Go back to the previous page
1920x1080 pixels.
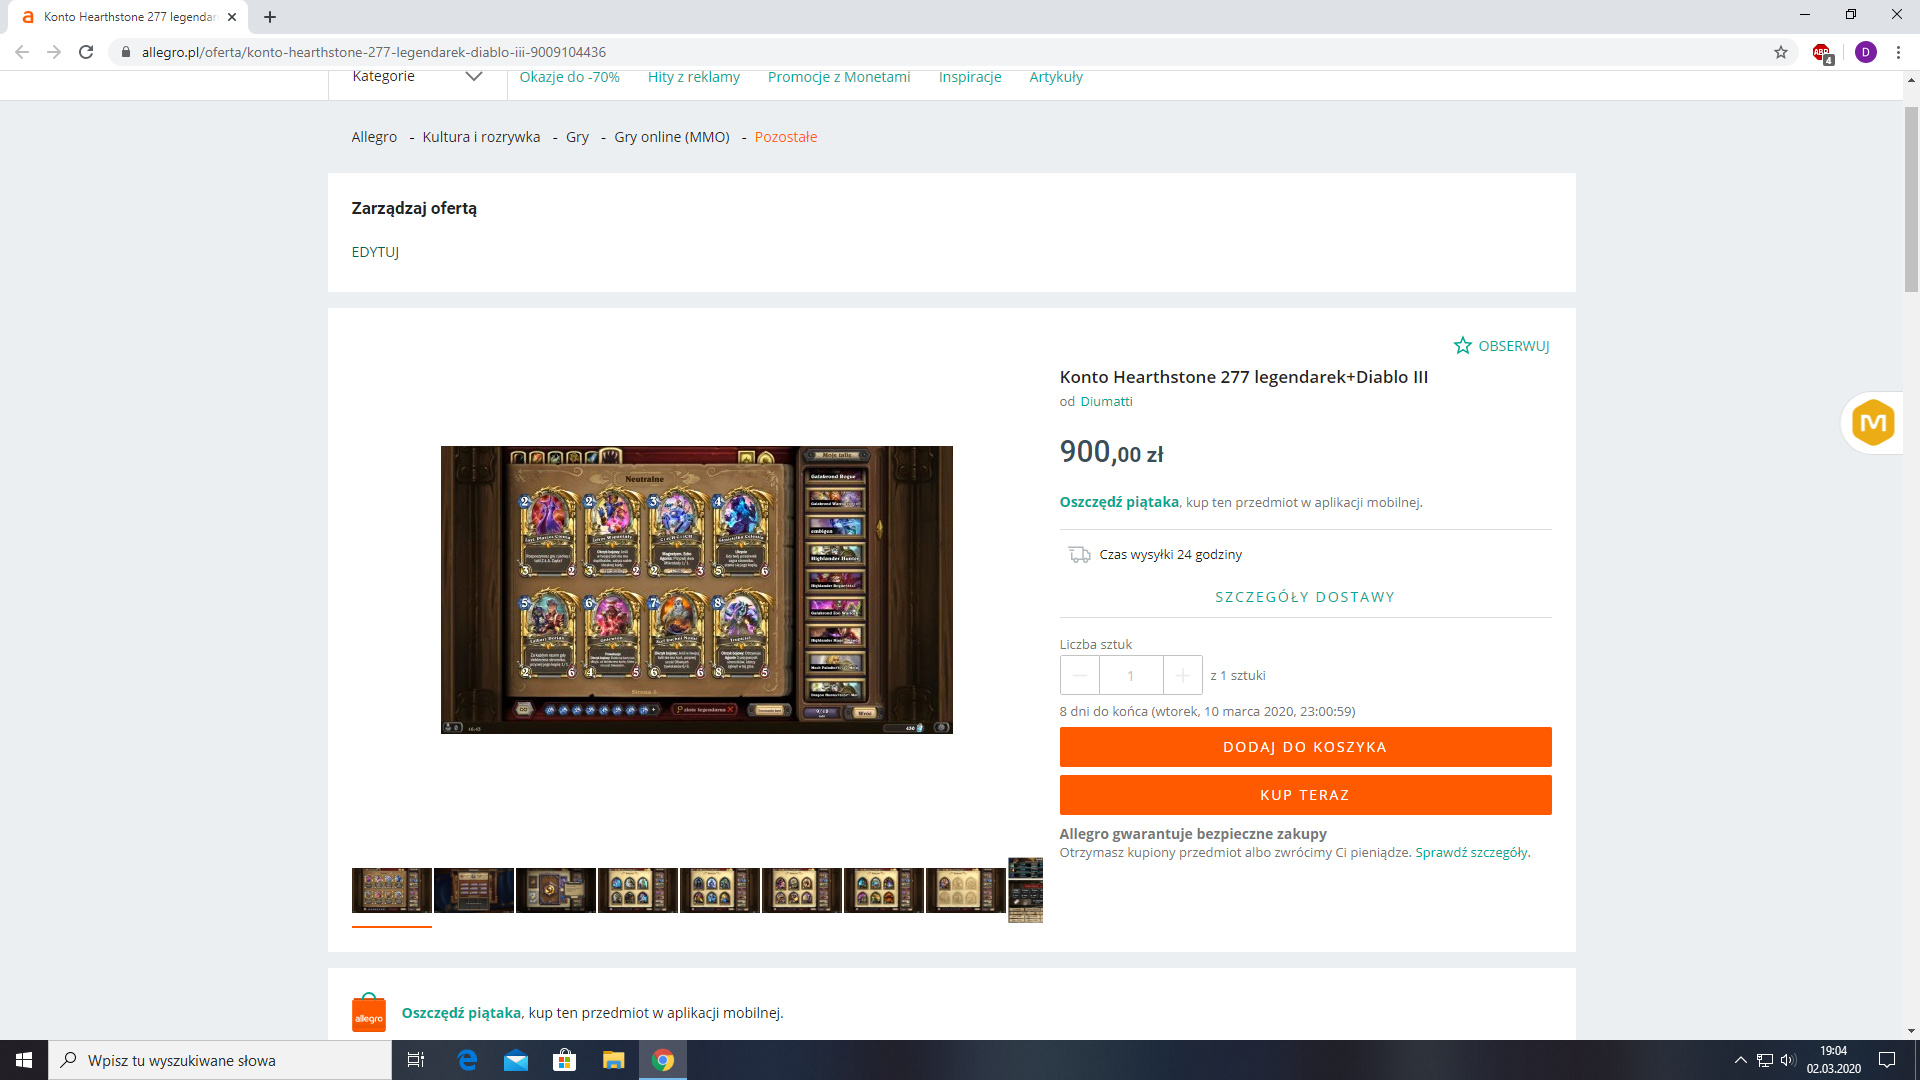[x=22, y=52]
